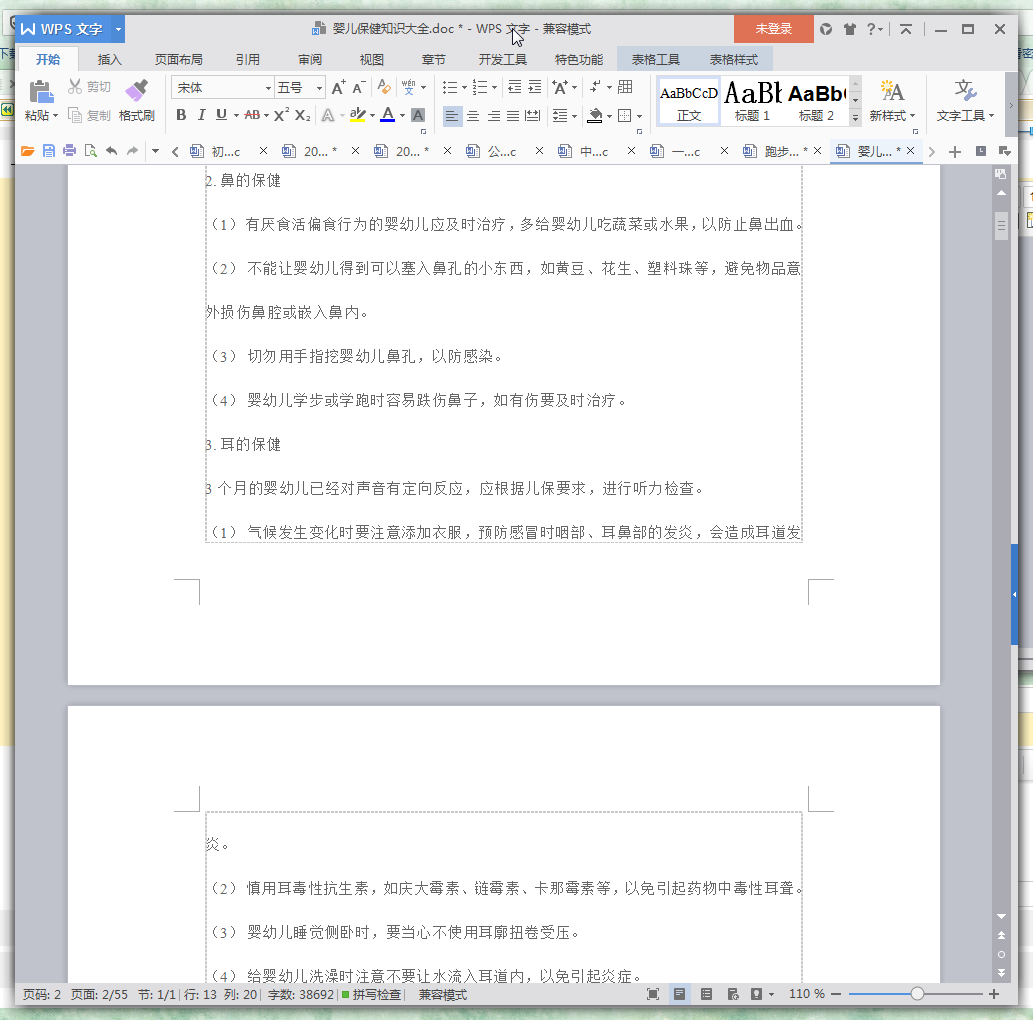1033x1020 pixels.
Task: Switch to the 插入 ribbon tab
Action: [x=109, y=59]
